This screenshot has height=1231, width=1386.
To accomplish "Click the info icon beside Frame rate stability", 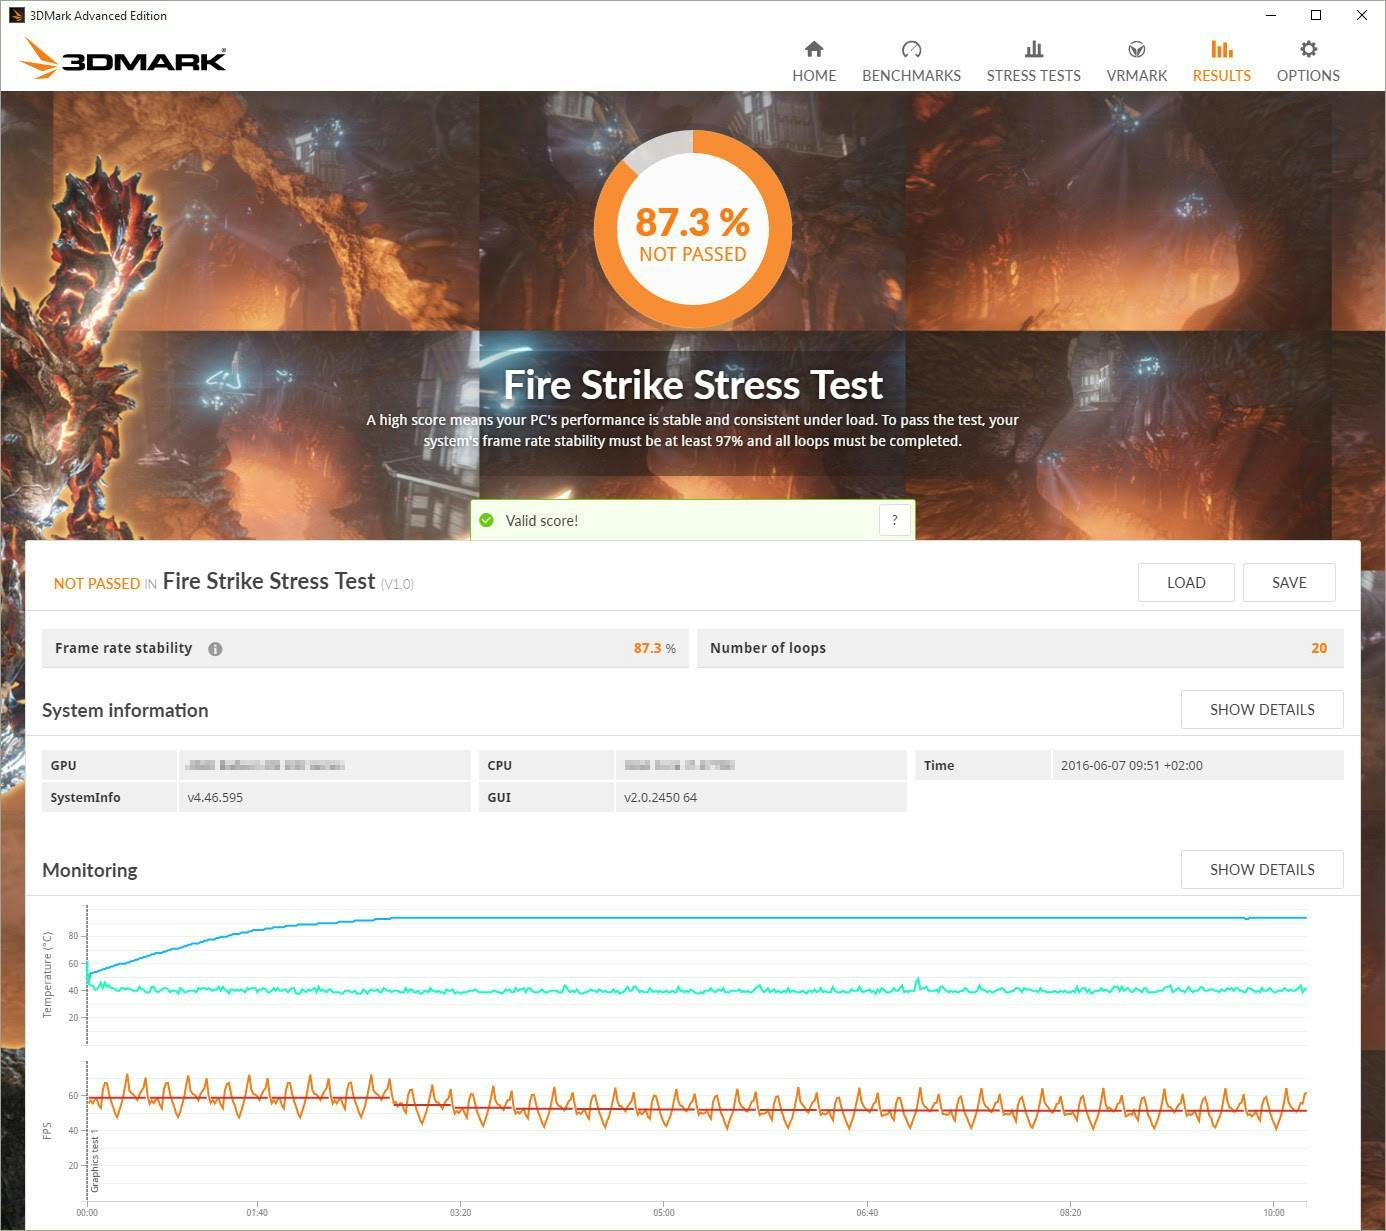I will (215, 648).
